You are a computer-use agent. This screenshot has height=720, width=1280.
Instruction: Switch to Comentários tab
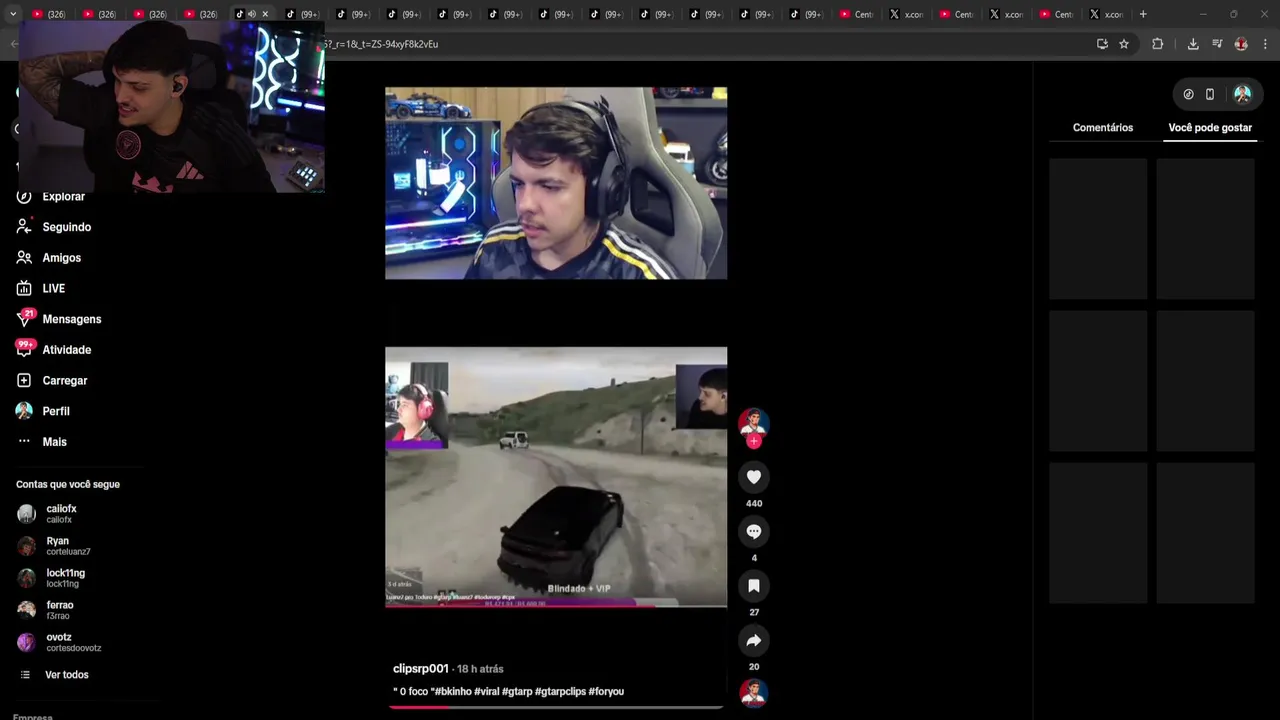(1103, 128)
